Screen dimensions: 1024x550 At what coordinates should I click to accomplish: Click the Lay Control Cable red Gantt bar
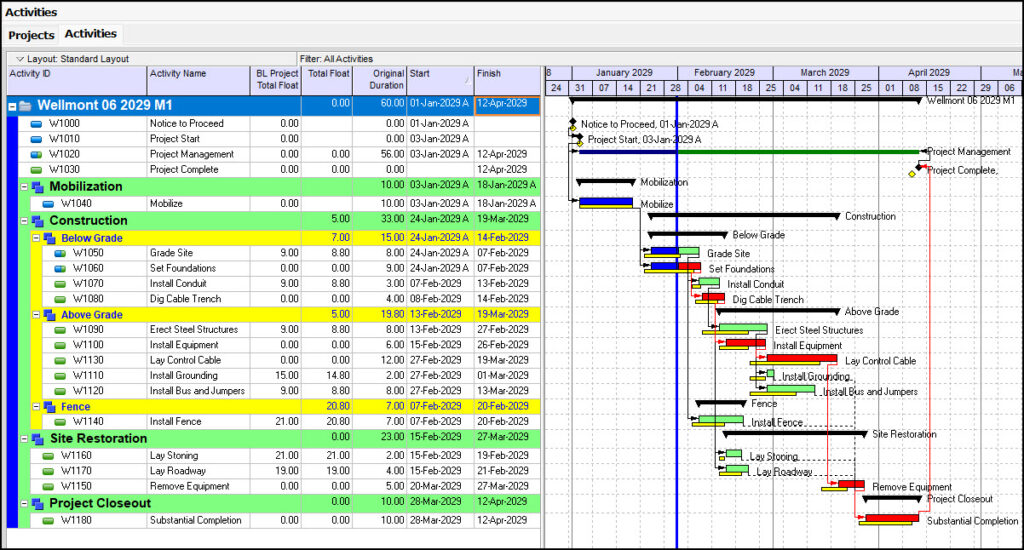pos(801,359)
